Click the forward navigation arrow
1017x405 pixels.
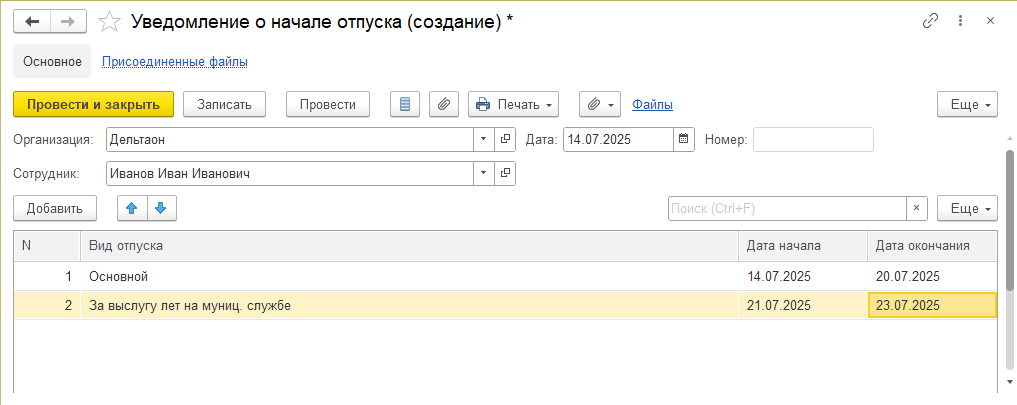[67, 21]
